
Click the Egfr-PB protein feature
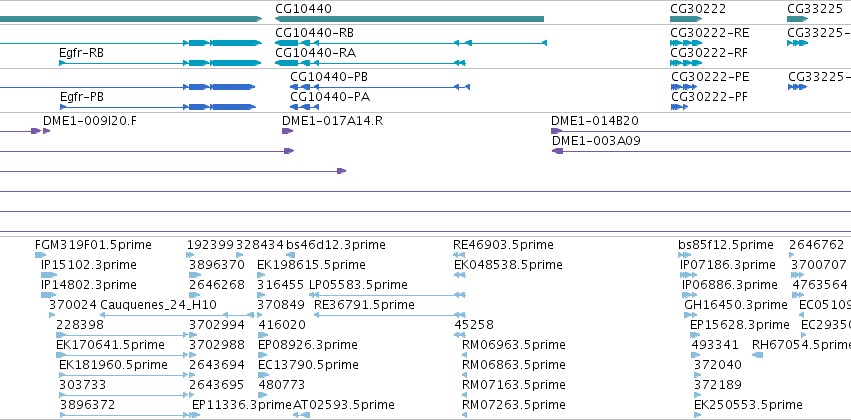pyautogui.click(x=157, y=107)
